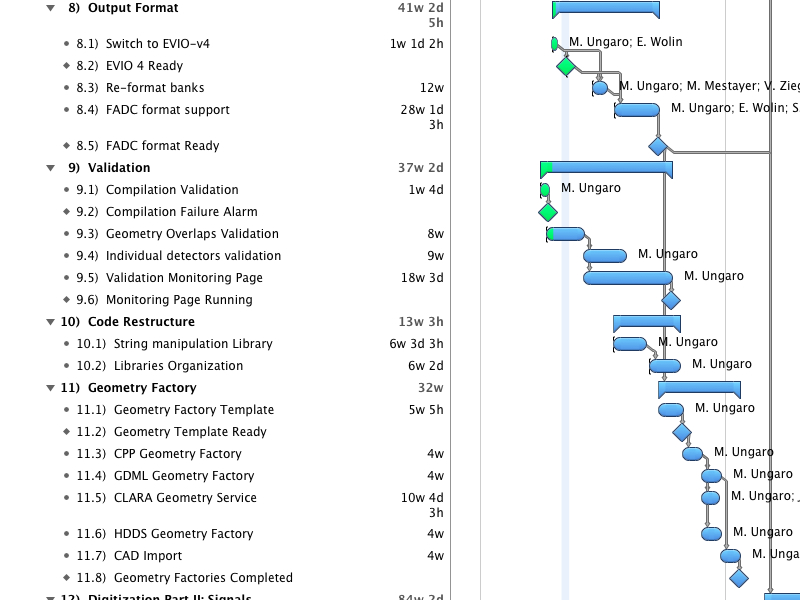Click the CPP Geometry Factory Gantt bar
The image size is (800, 600).
click(692, 454)
